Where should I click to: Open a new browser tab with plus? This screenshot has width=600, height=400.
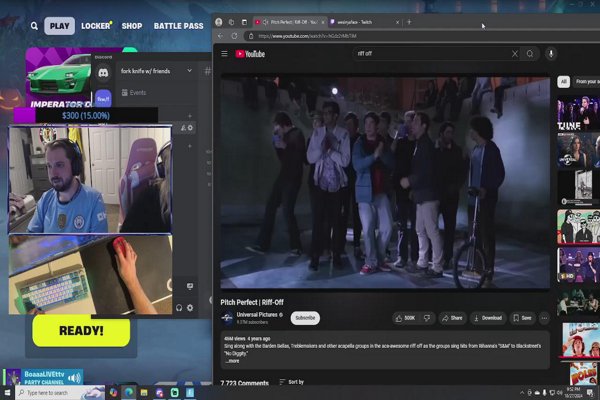point(409,22)
